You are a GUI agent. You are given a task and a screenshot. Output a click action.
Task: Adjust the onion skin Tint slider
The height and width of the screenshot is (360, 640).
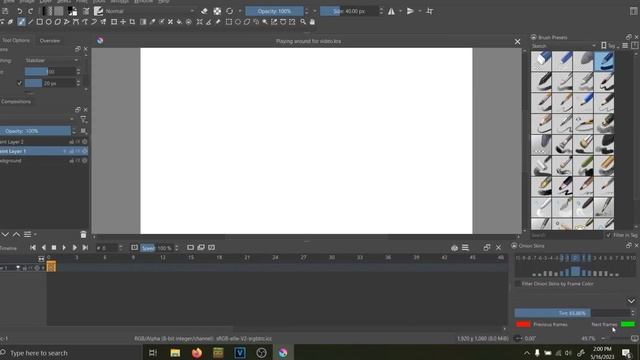tap(572, 313)
